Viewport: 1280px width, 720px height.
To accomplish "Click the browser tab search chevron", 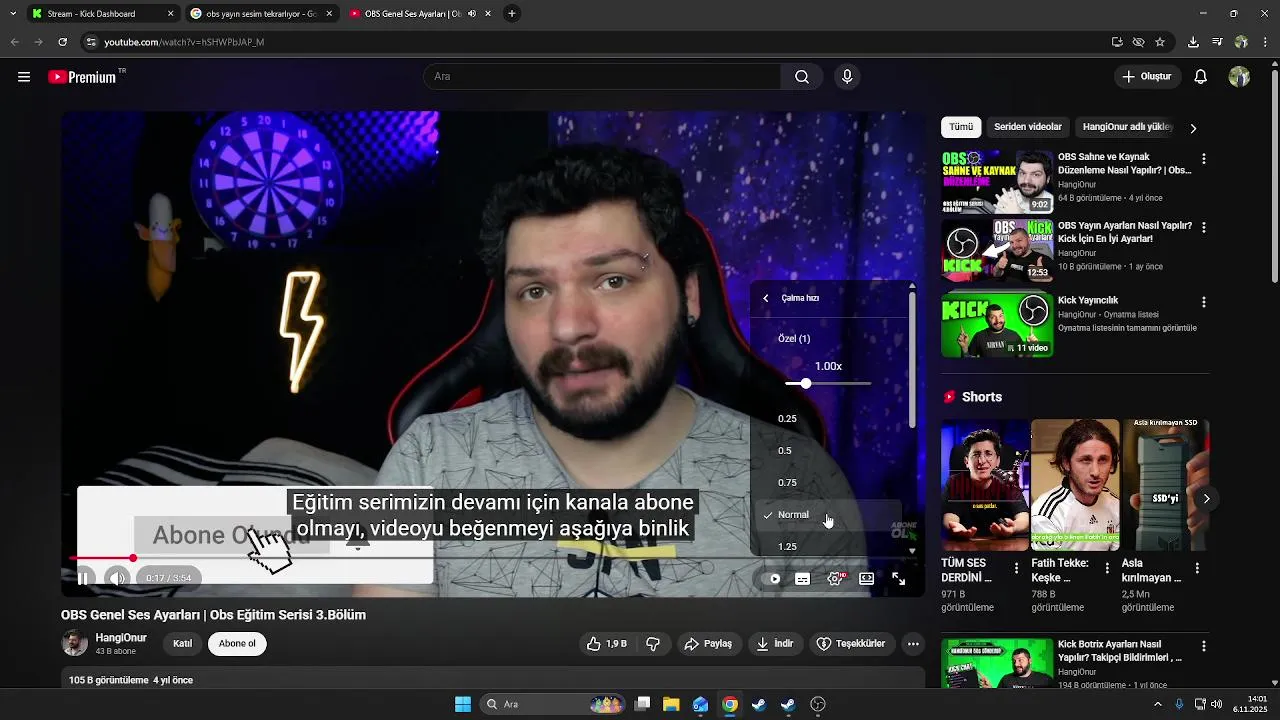I will [x=12, y=14].
